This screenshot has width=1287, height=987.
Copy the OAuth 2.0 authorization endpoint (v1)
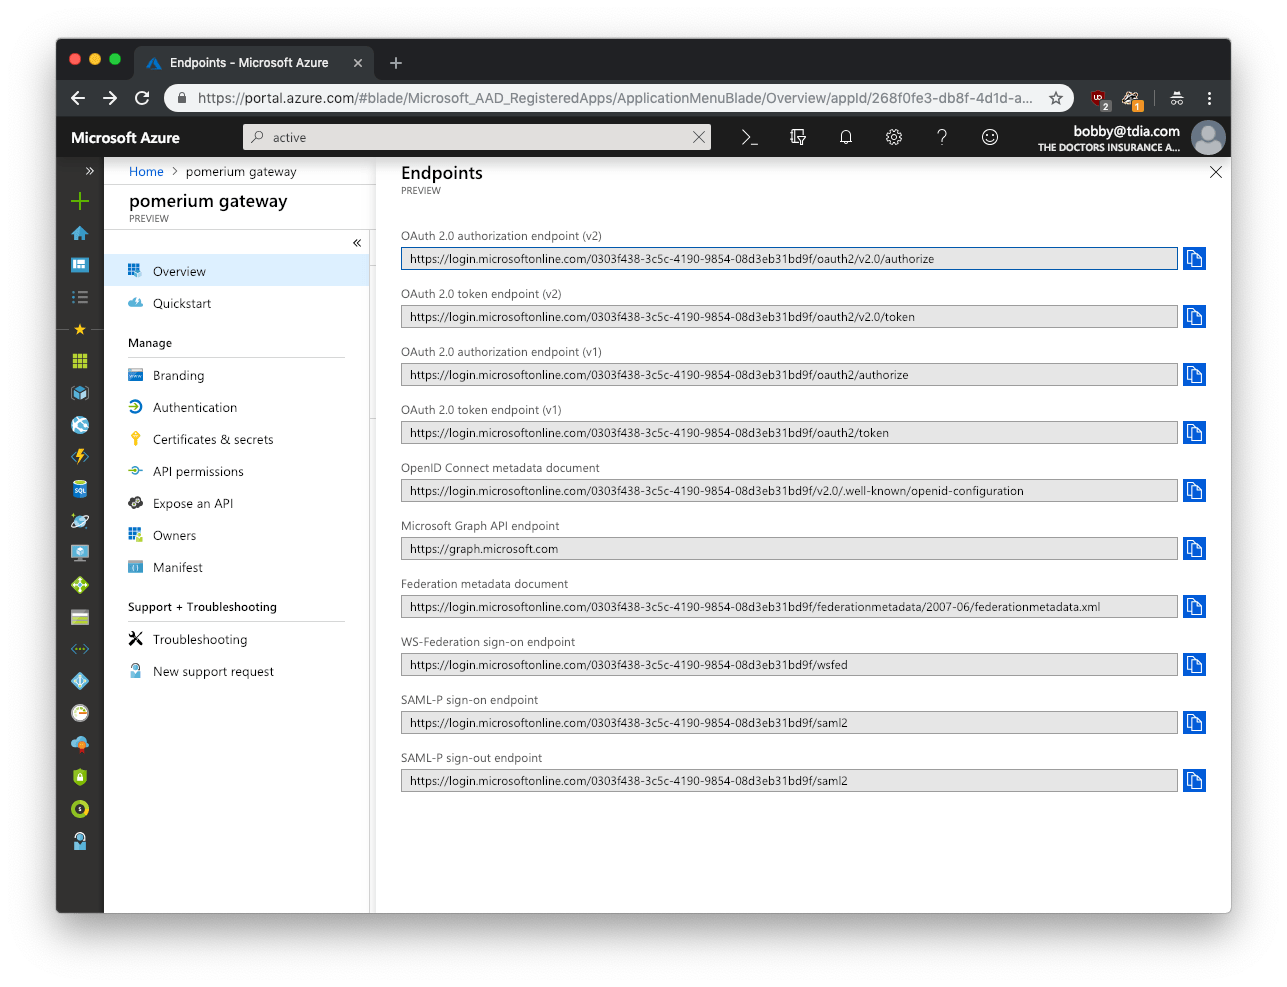click(x=1194, y=375)
